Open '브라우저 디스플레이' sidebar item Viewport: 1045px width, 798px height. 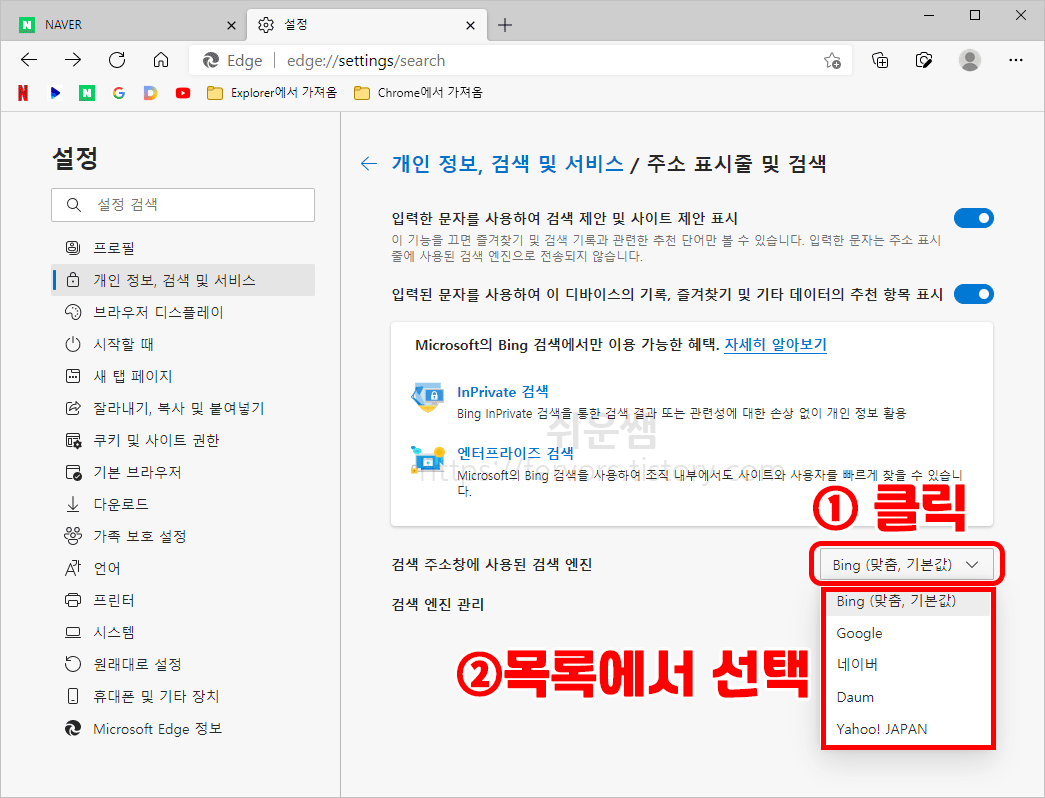click(x=183, y=312)
